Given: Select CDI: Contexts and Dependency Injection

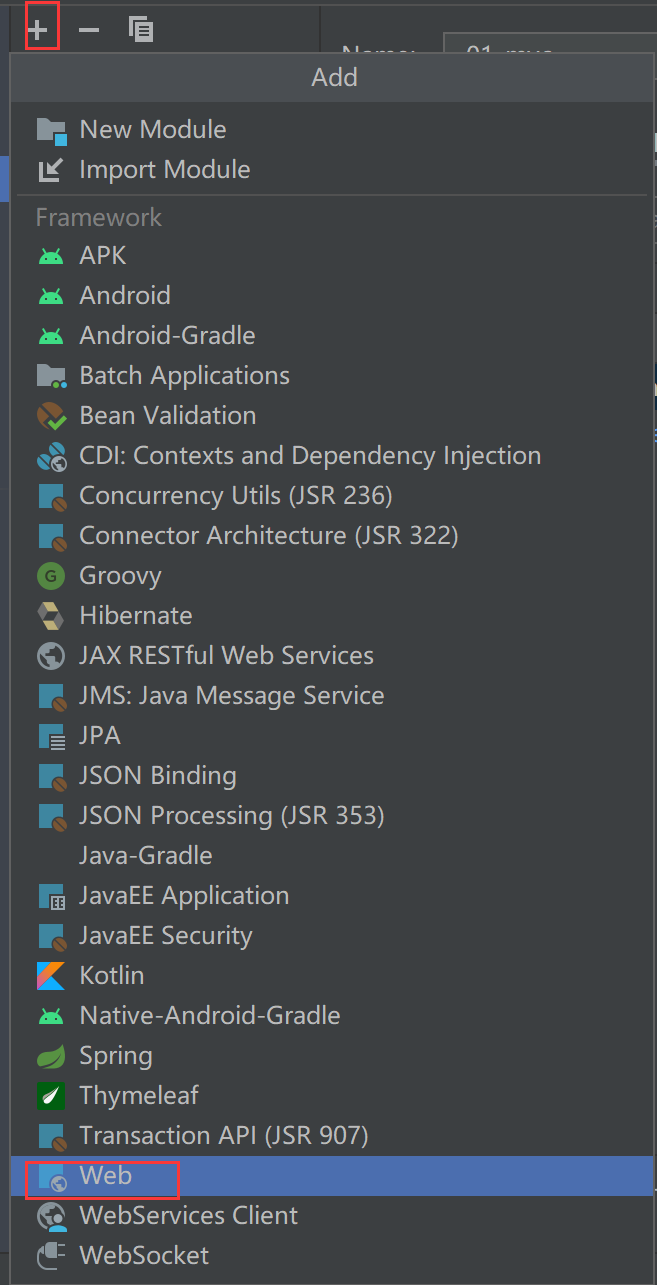Looking at the screenshot, I should click(x=310, y=456).
